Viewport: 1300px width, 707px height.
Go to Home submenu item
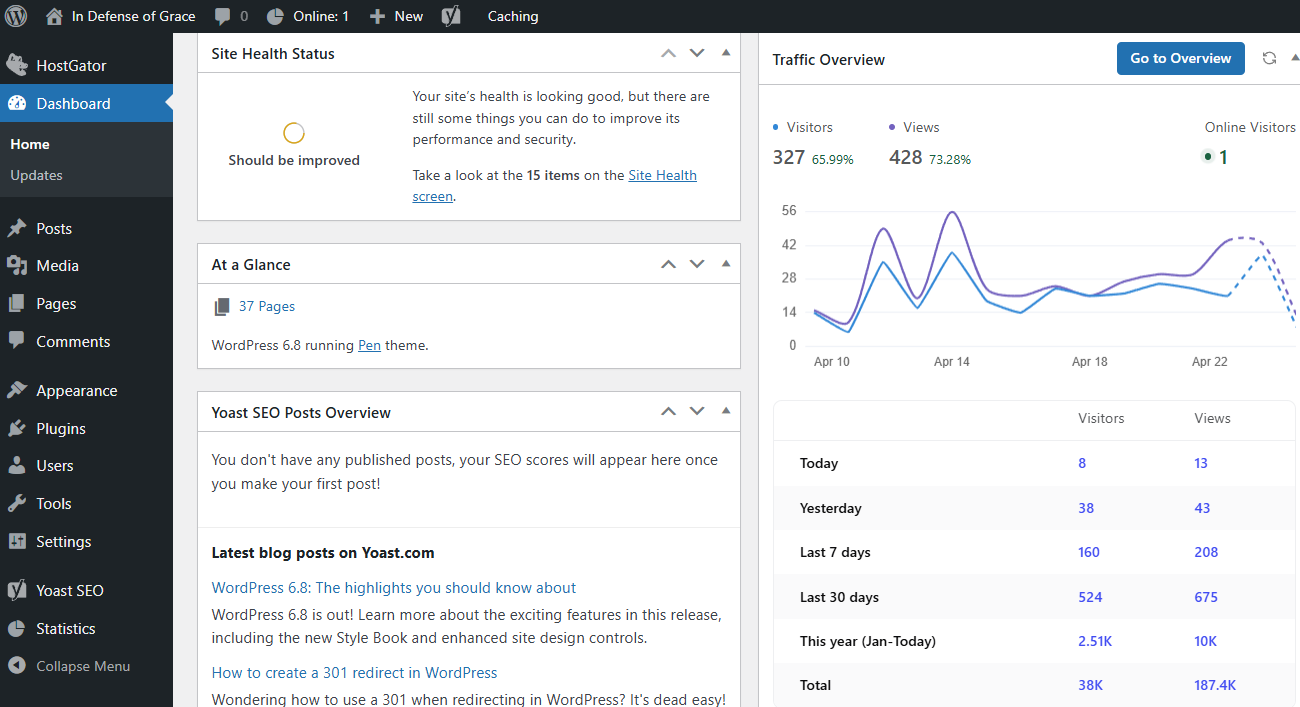coord(30,144)
